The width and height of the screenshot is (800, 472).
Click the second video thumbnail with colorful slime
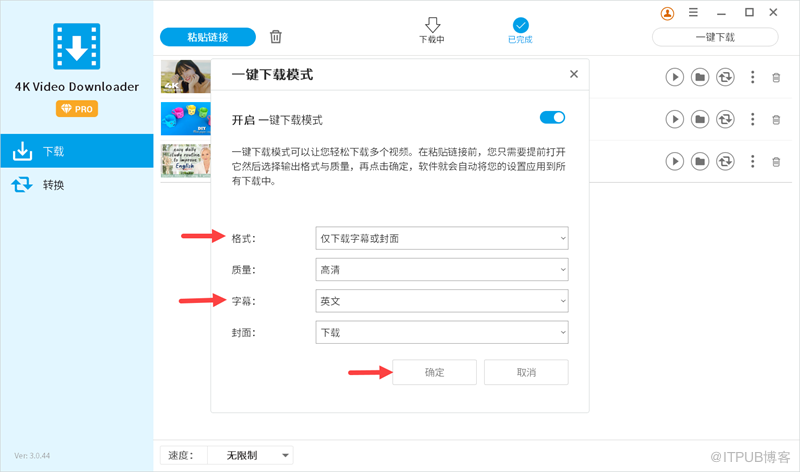pos(186,118)
